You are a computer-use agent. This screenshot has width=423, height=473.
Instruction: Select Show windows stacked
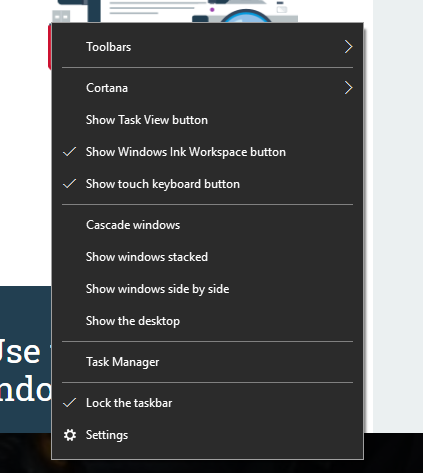click(207, 257)
